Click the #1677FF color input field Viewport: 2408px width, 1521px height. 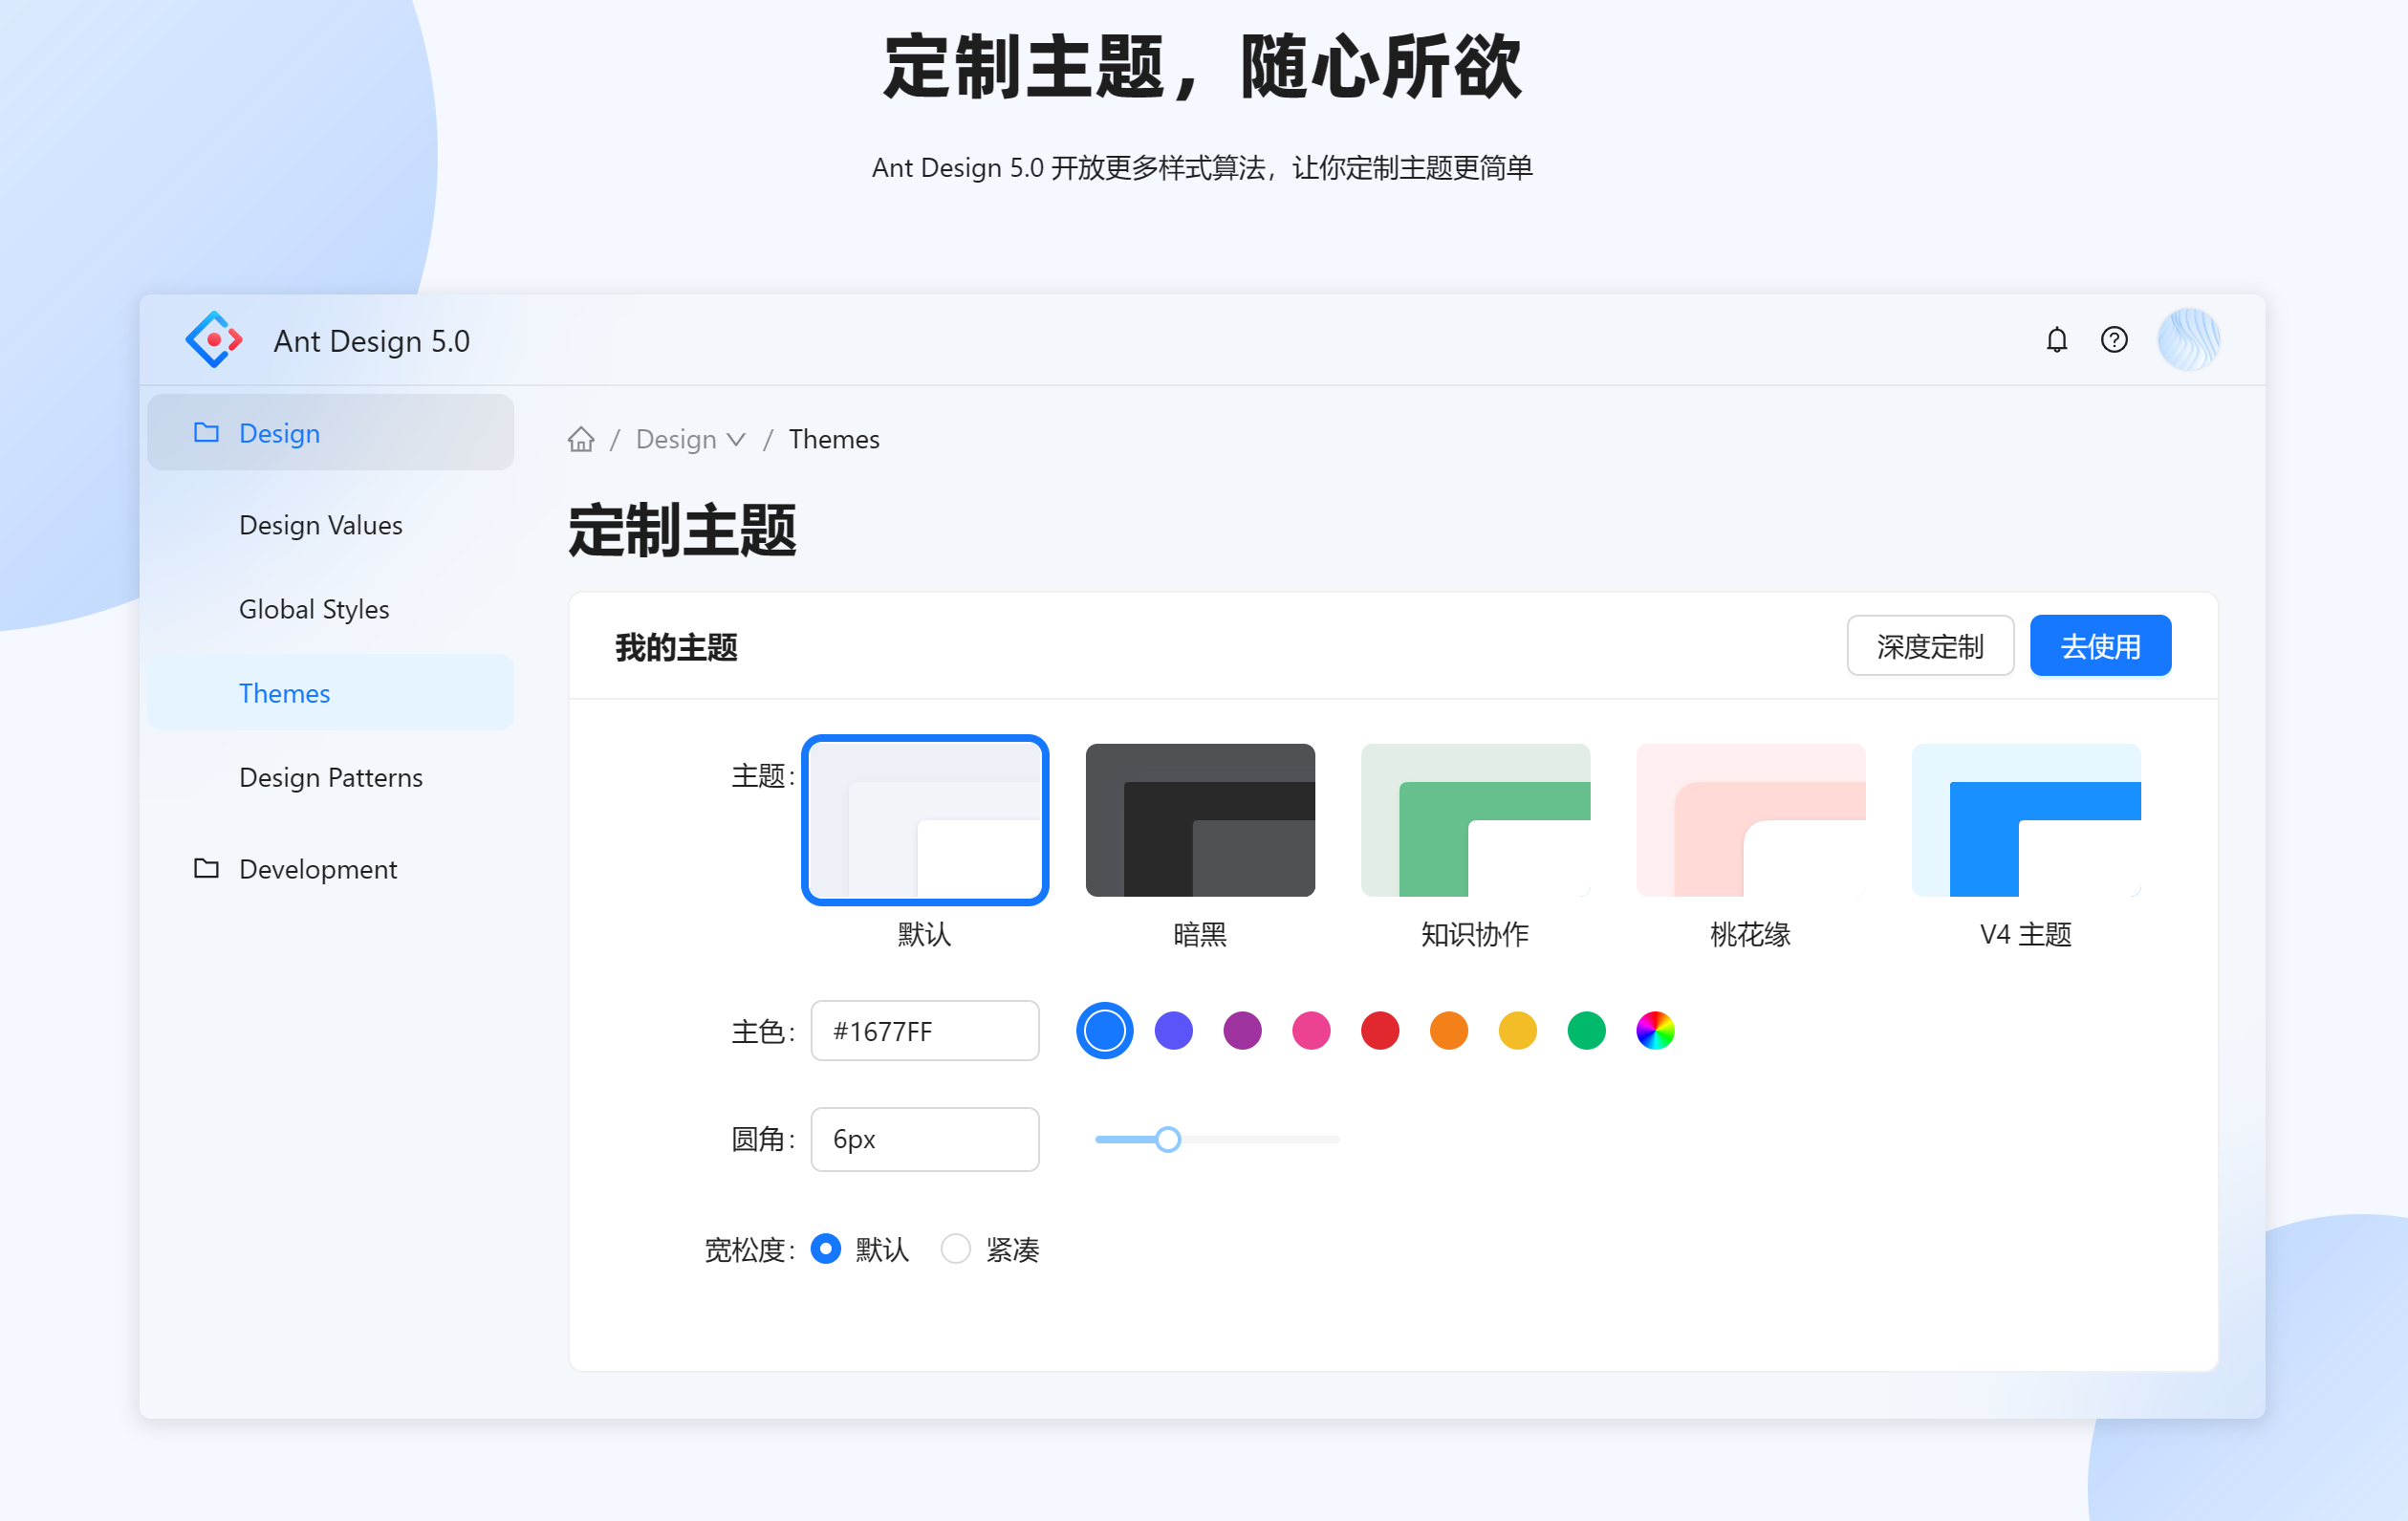[924, 1030]
